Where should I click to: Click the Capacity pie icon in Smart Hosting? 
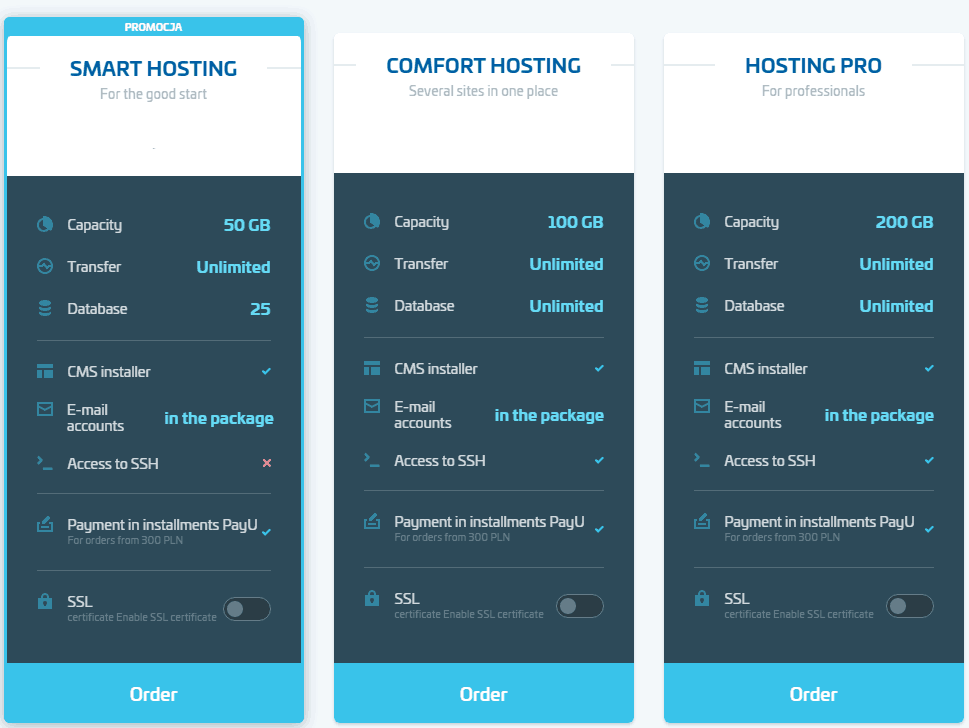(x=44, y=224)
